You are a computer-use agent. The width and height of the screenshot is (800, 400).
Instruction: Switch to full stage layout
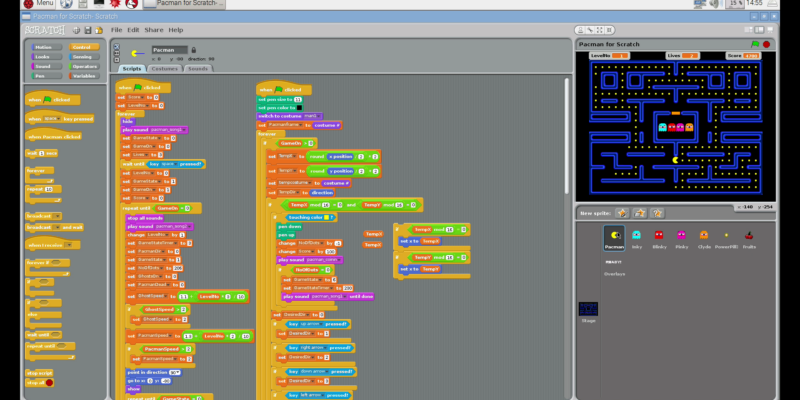[x=759, y=30]
